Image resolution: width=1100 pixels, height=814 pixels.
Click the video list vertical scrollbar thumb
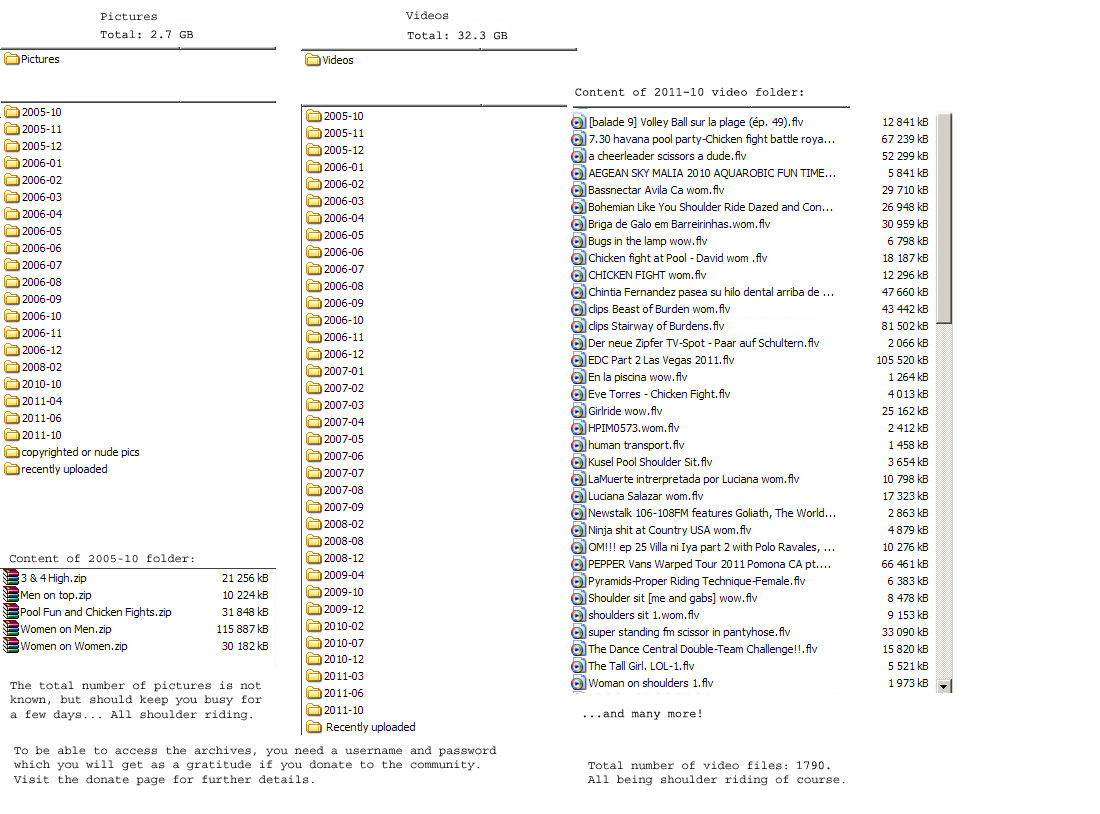click(944, 219)
